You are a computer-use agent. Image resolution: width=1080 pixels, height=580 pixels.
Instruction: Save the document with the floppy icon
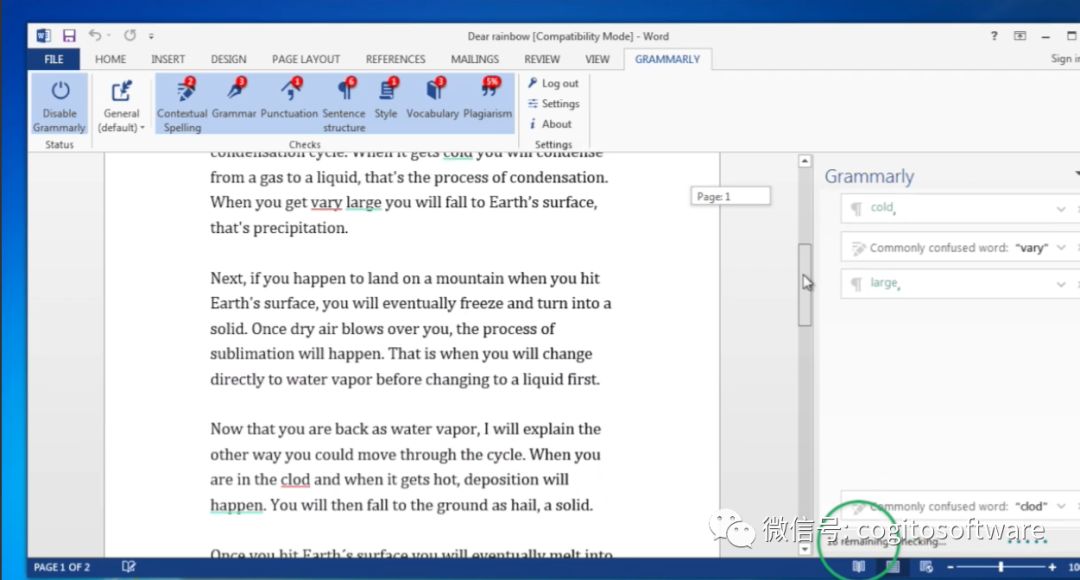(69, 36)
